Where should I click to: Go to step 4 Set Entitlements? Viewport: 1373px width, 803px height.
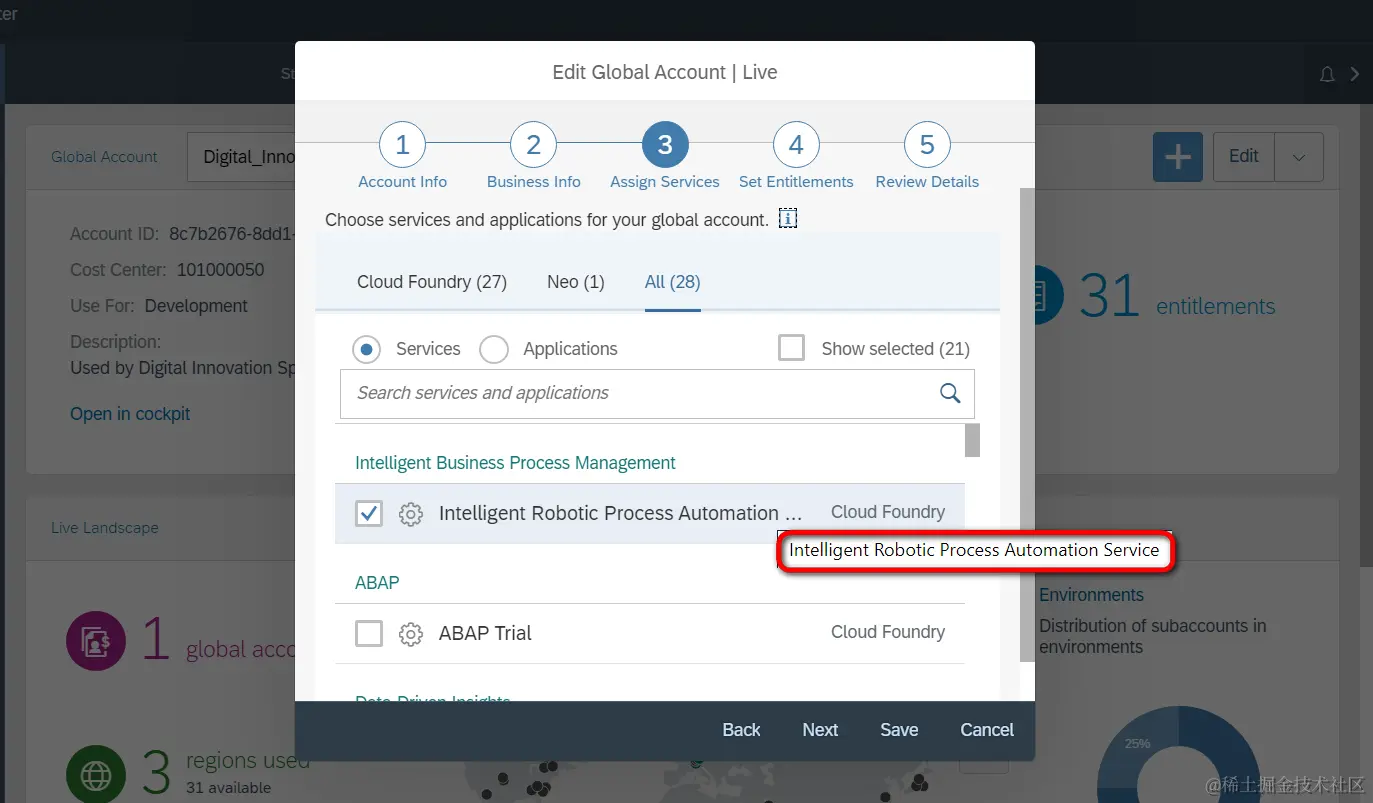[796, 146]
